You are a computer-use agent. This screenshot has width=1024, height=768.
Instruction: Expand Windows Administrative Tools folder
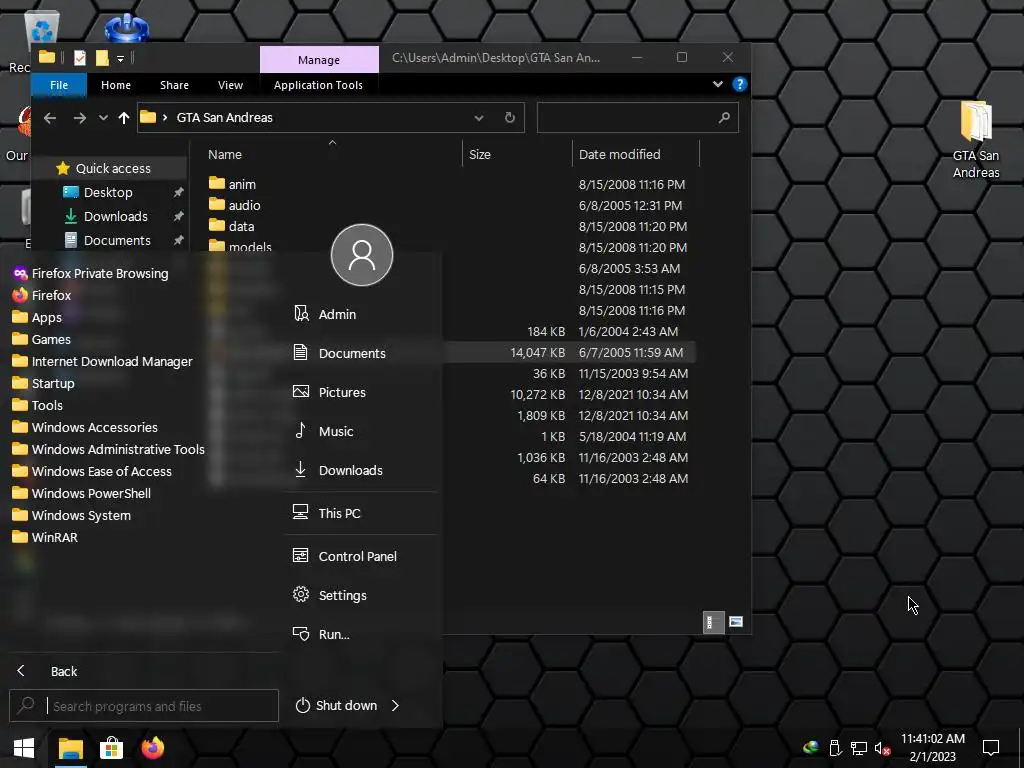[x=108, y=449]
